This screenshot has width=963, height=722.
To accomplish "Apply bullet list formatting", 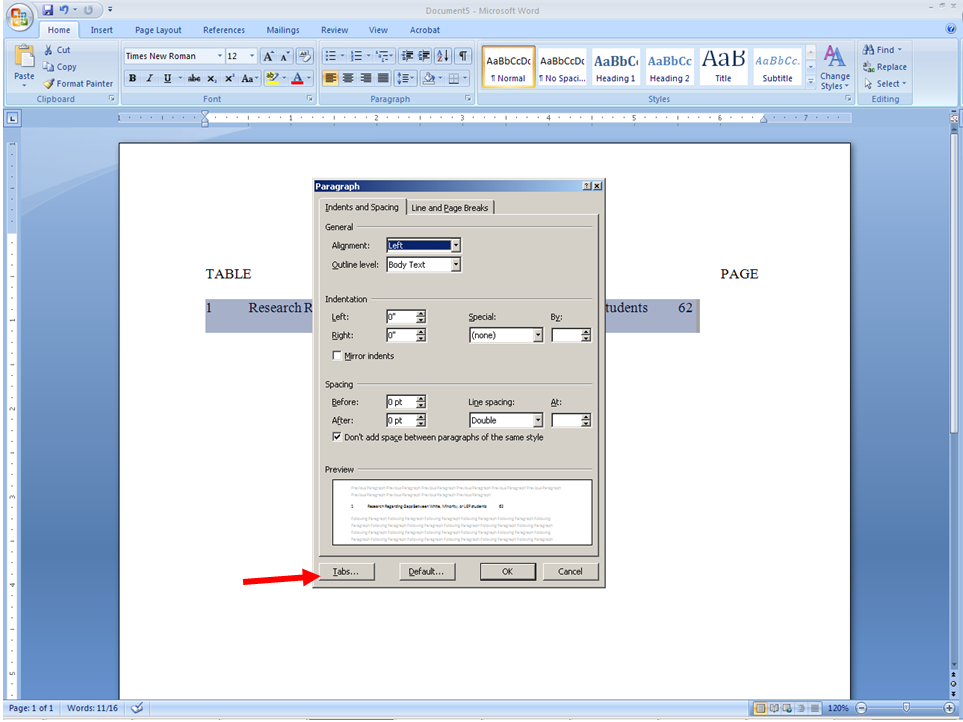I will (x=331, y=55).
